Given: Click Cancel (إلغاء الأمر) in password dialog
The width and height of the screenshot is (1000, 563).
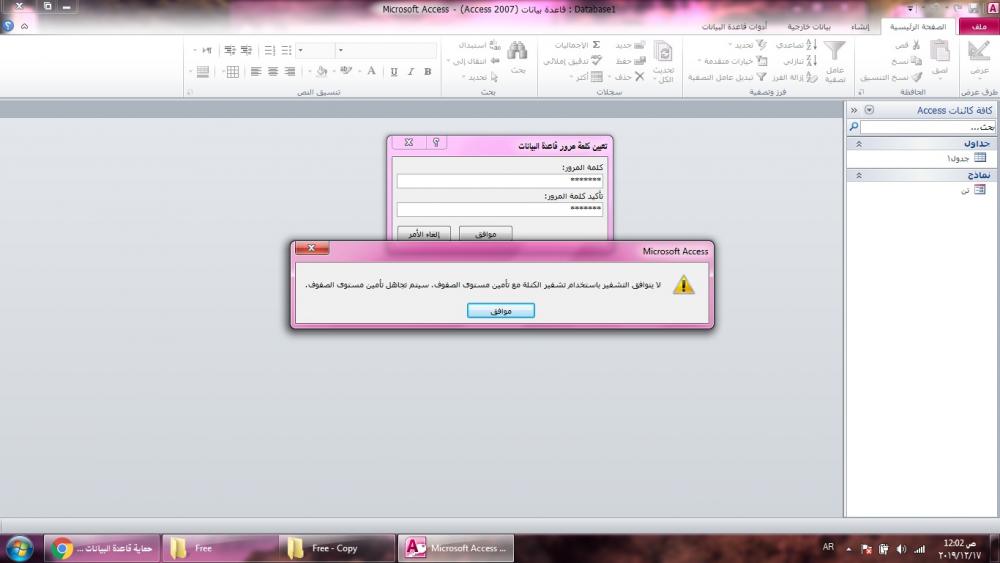Looking at the screenshot, I should pos(423,234).
